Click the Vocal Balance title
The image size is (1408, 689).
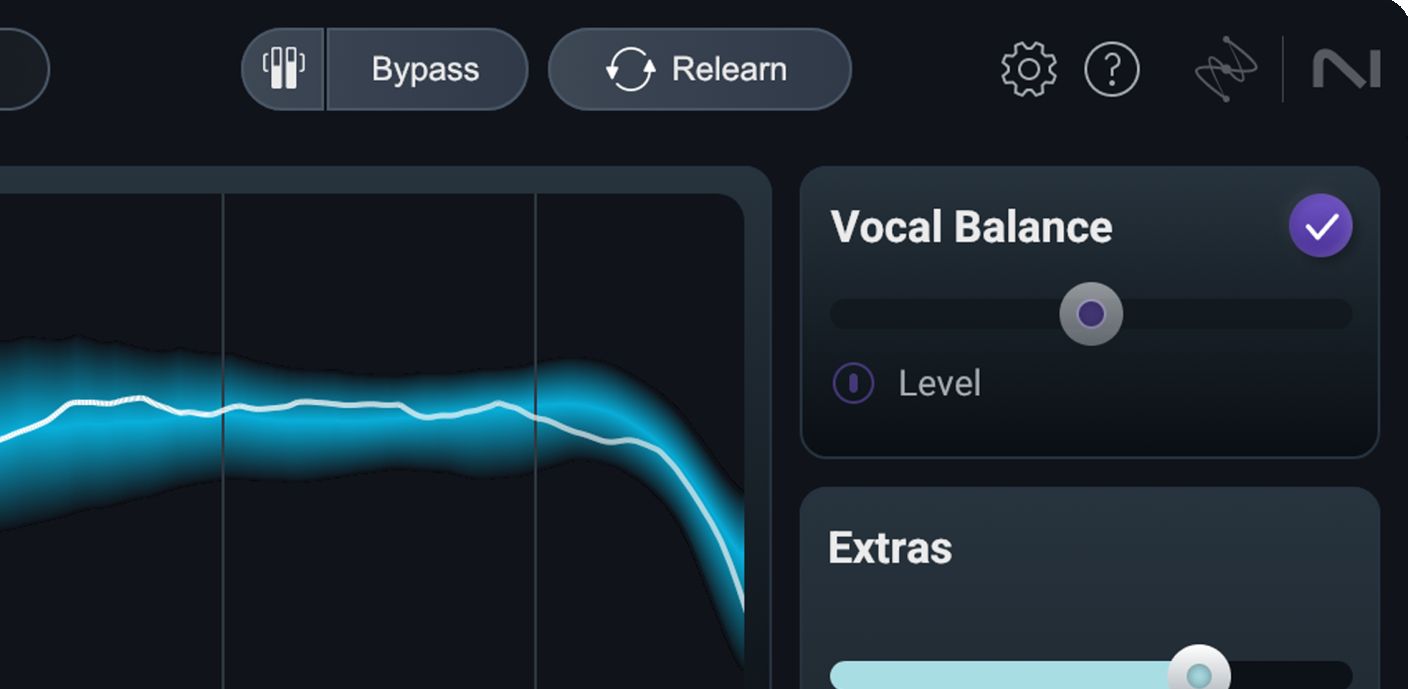tap(971, 227)
